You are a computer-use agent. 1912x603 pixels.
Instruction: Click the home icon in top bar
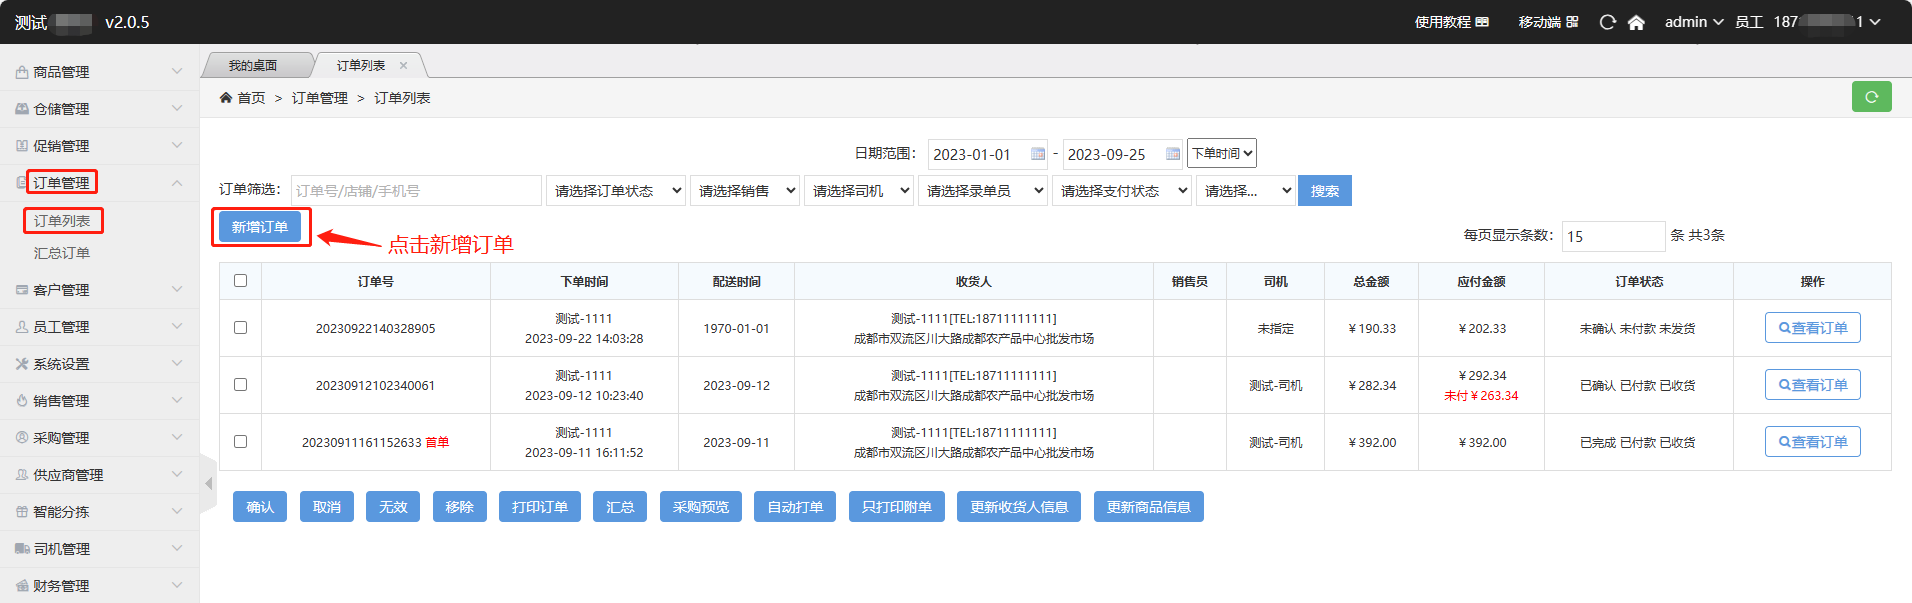coord(1636,22)
